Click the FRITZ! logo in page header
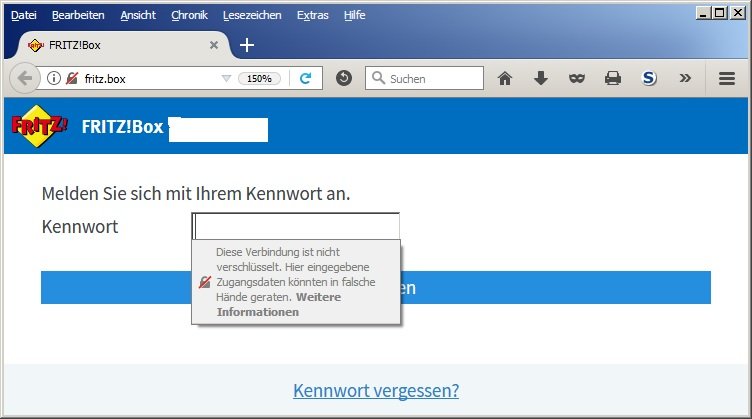Screen dimensions: 752x419 coord(39,126)
